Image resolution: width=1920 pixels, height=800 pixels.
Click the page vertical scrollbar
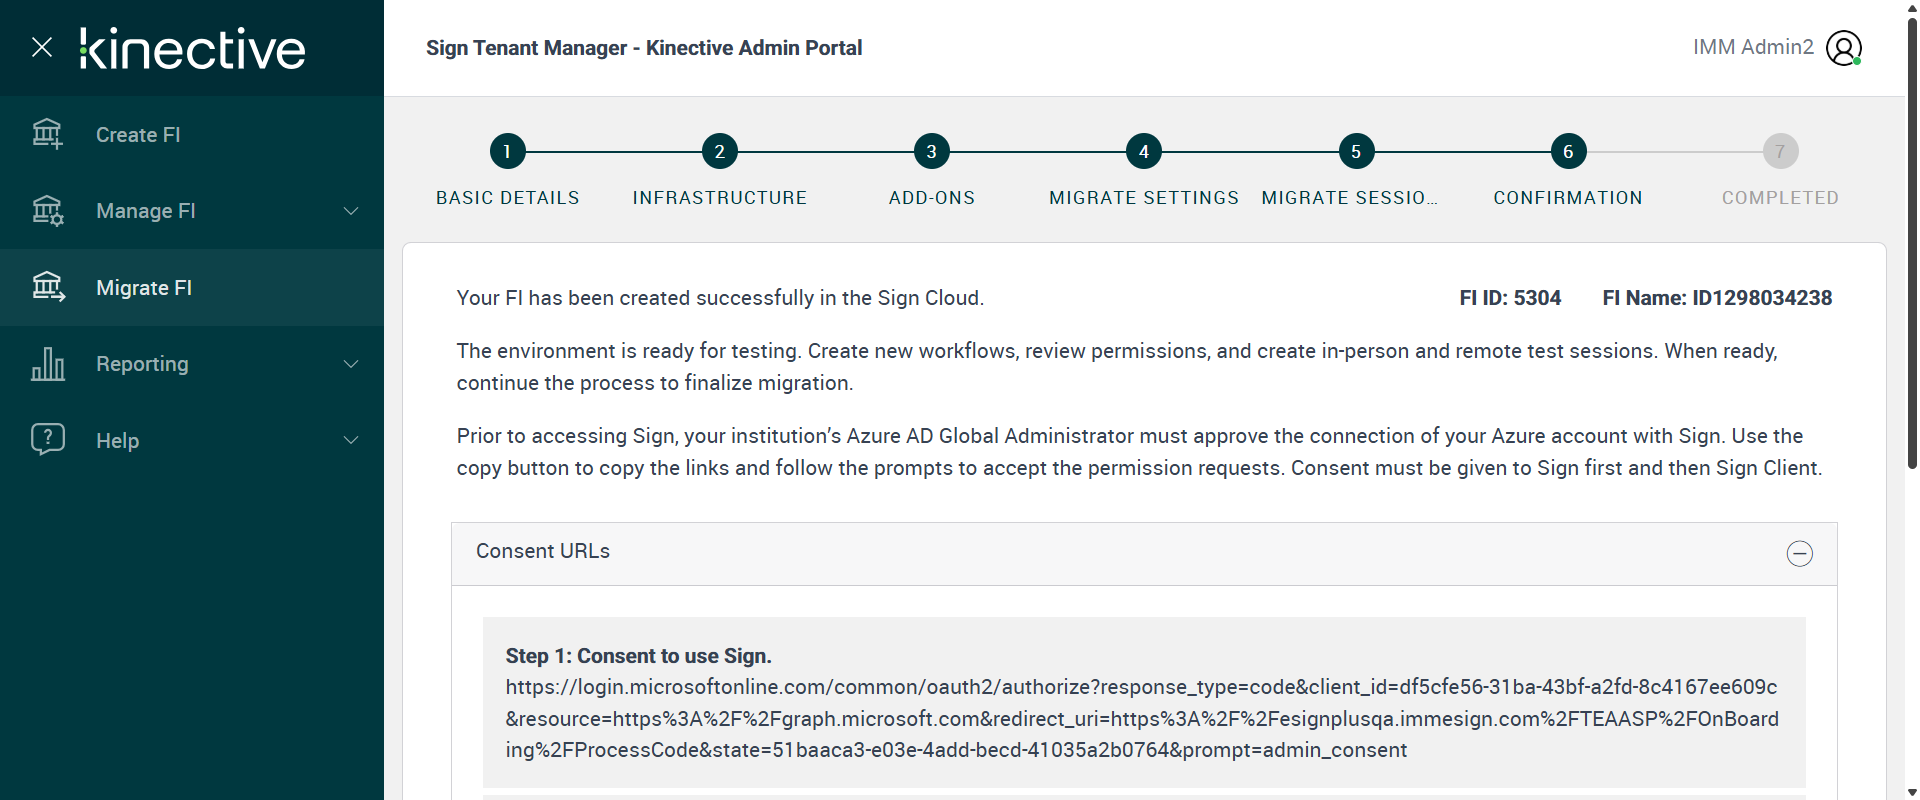(x=1912, y=240)
